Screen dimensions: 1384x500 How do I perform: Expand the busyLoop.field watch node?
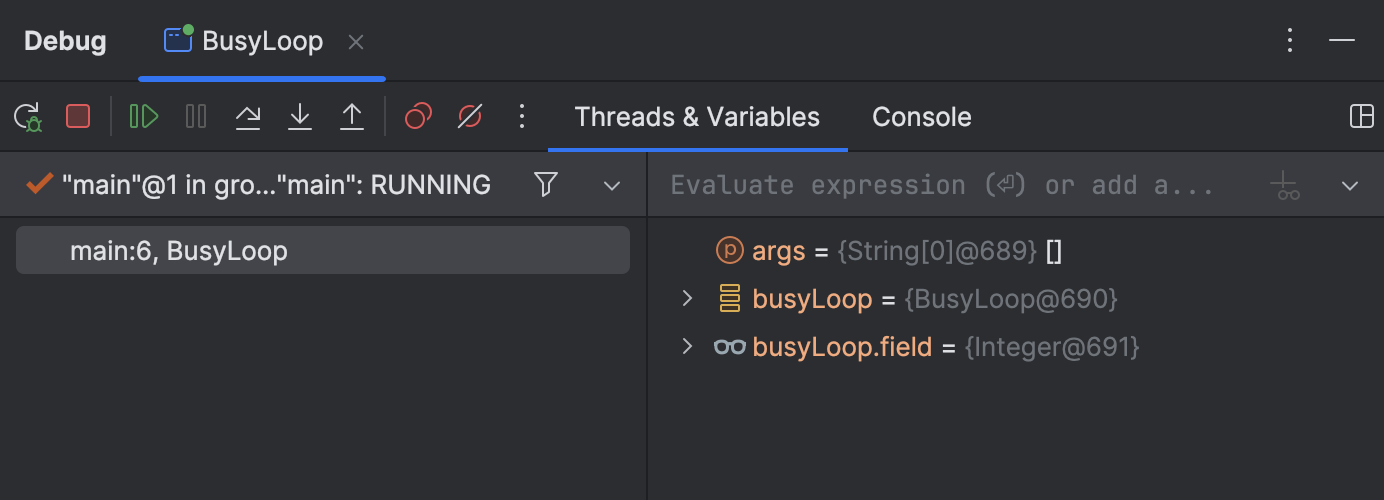[x=687, y=346]
